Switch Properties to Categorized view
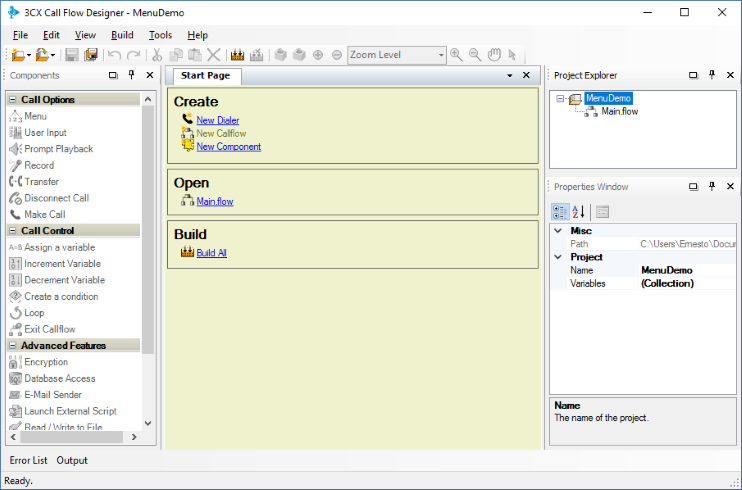This screenshot has height=490, width=742. point(560,212)
